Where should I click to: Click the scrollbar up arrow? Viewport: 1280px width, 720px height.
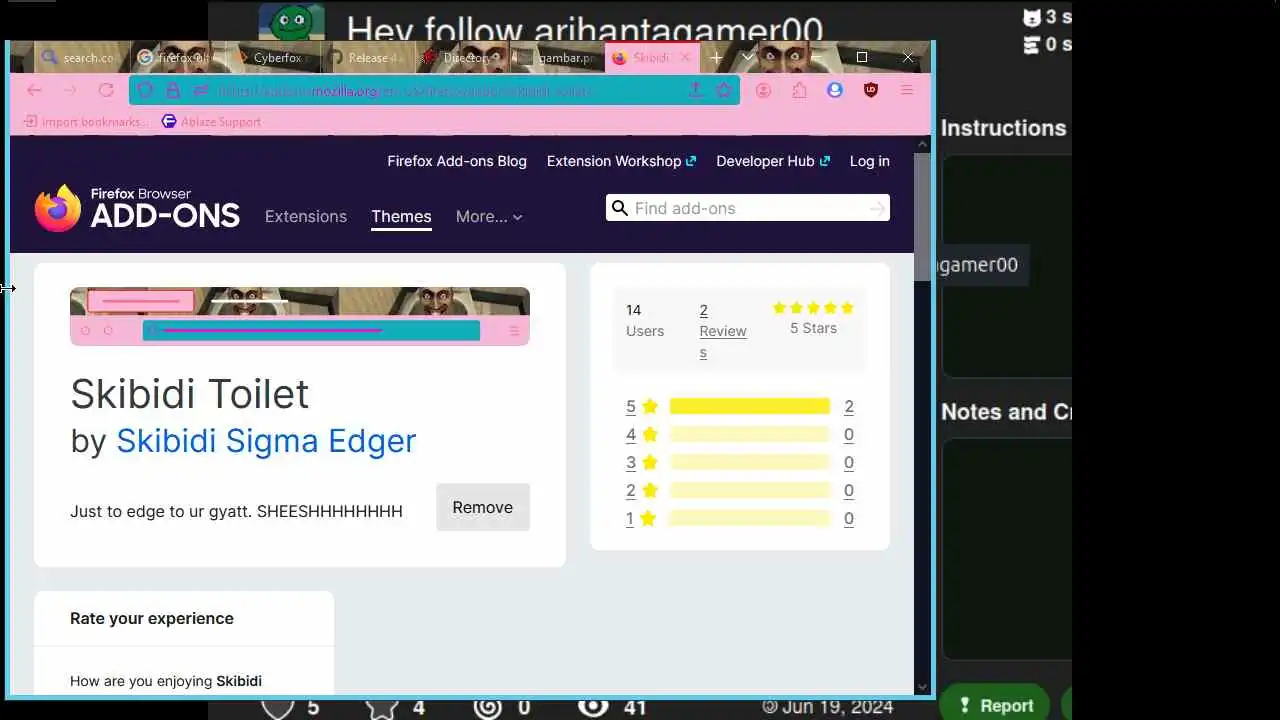tap(922, 144)
